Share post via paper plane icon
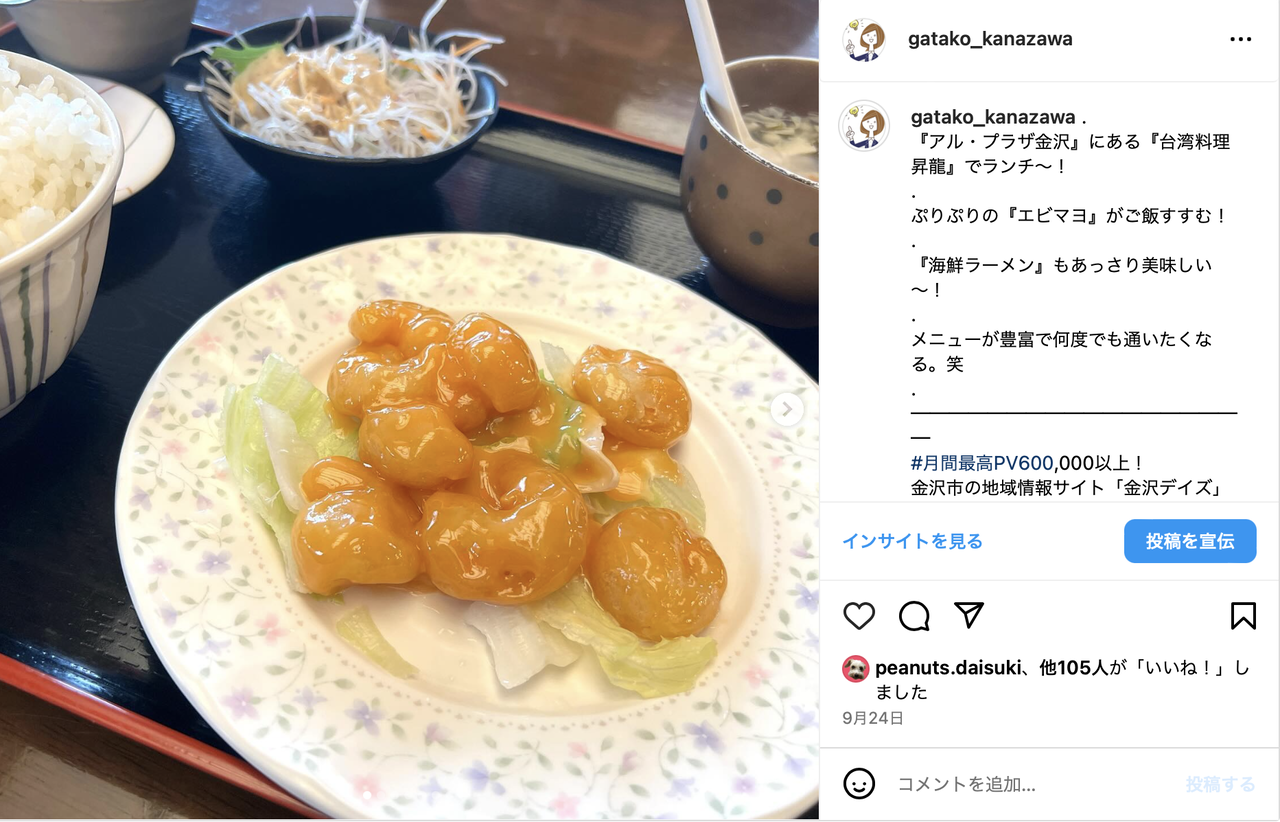 tap(969, 615)
